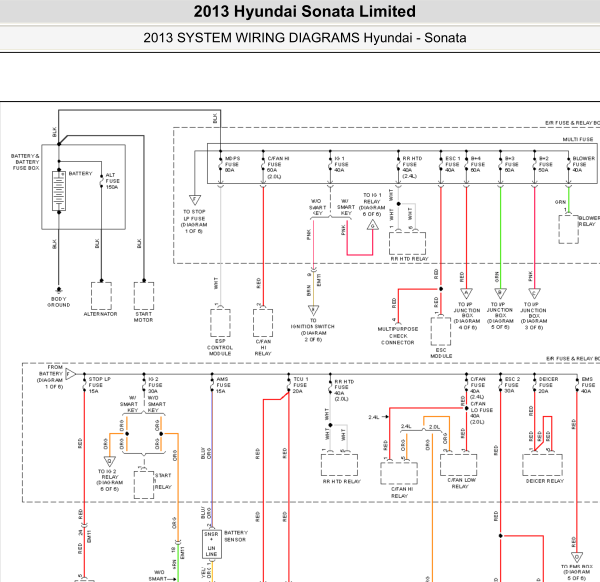Click the 'C/FAN HI FUSE 60A' label
600x582 pixels.
278,167
